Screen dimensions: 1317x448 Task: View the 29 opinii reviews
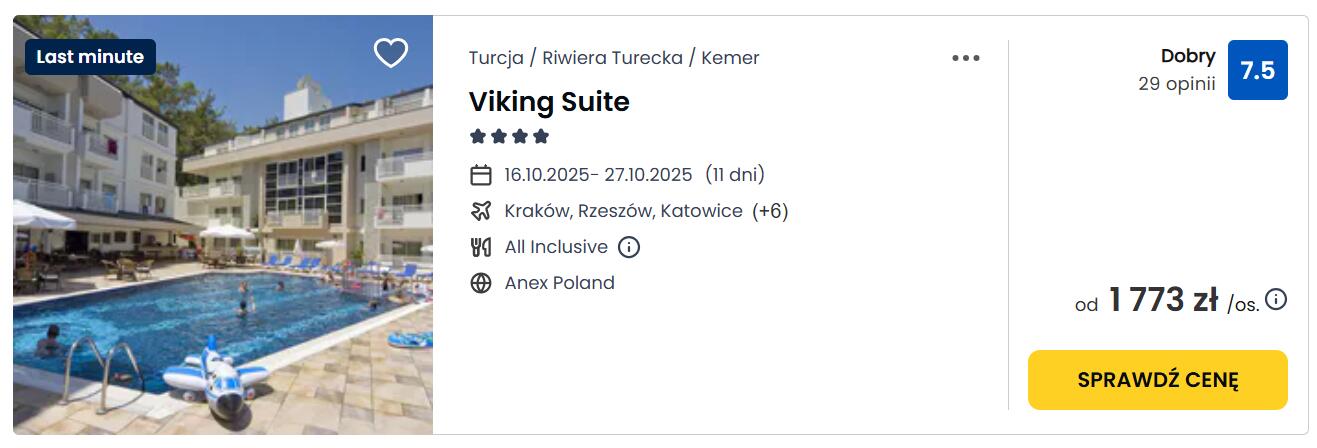coord(1176,84)
